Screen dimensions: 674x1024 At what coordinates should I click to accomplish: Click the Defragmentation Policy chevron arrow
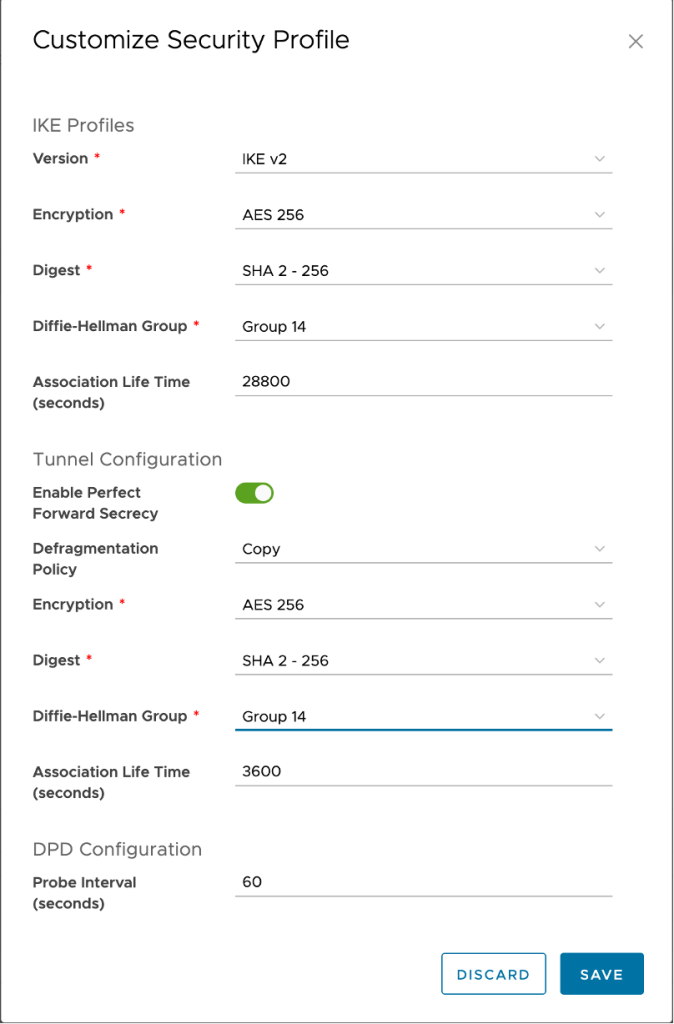pos(599,549)
